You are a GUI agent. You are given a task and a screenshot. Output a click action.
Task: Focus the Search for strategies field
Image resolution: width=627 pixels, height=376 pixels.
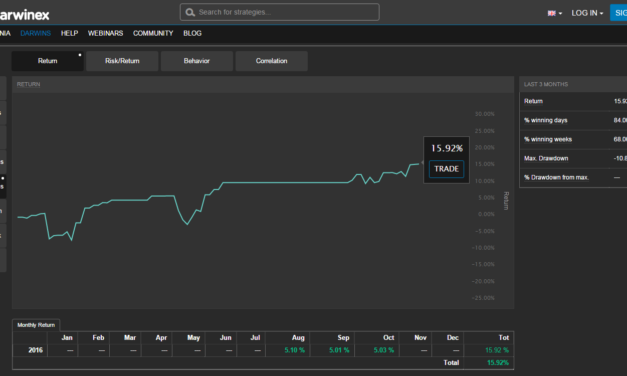(280, 12)
